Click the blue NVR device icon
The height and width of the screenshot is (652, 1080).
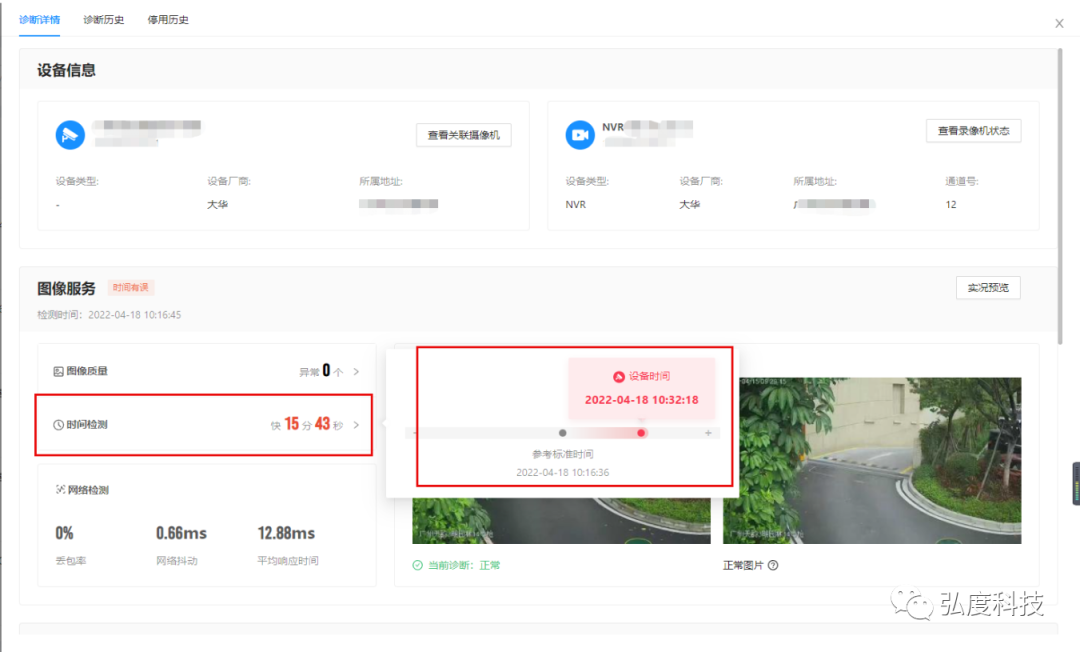tap(580, 135)
